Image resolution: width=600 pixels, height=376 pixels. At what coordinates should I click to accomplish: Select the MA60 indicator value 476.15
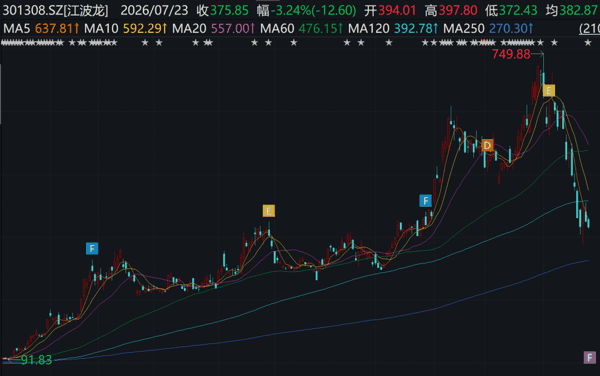click(321, 28)
